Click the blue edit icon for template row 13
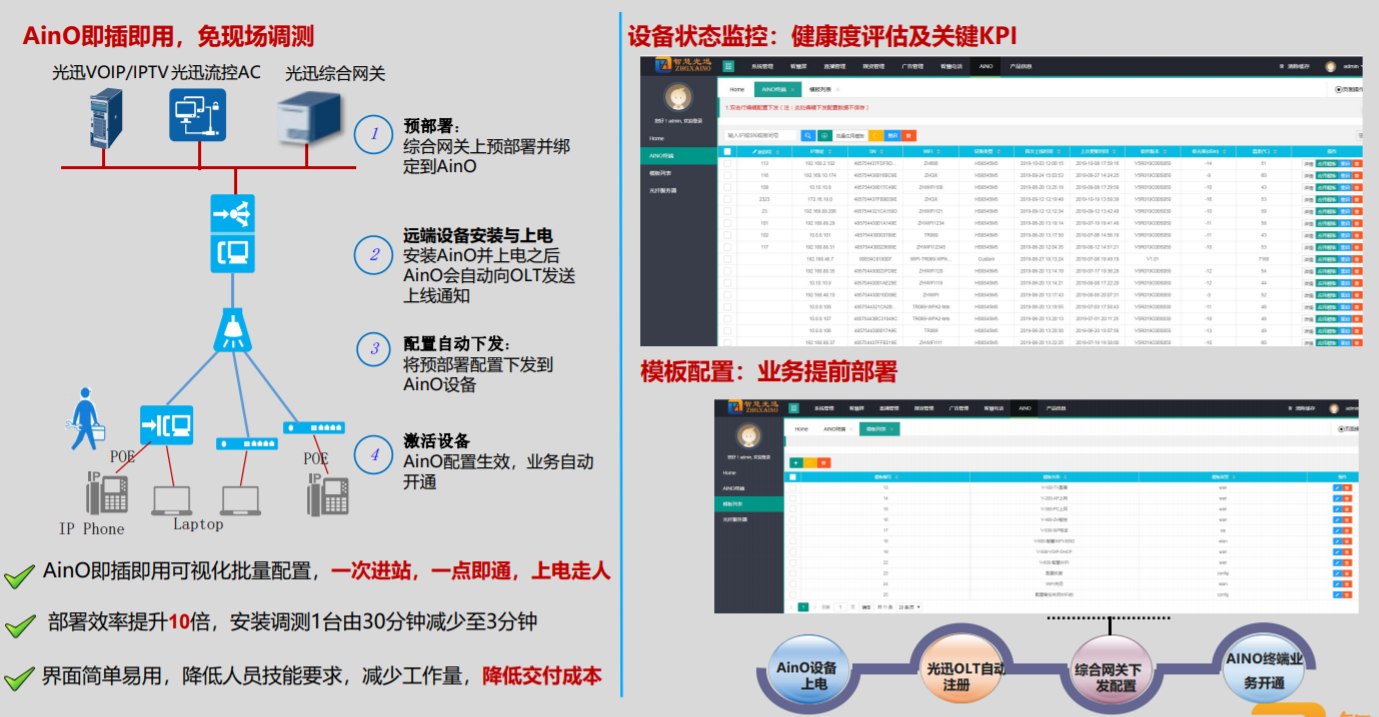Viewport: 1379px width, 717px height. 1338,487
